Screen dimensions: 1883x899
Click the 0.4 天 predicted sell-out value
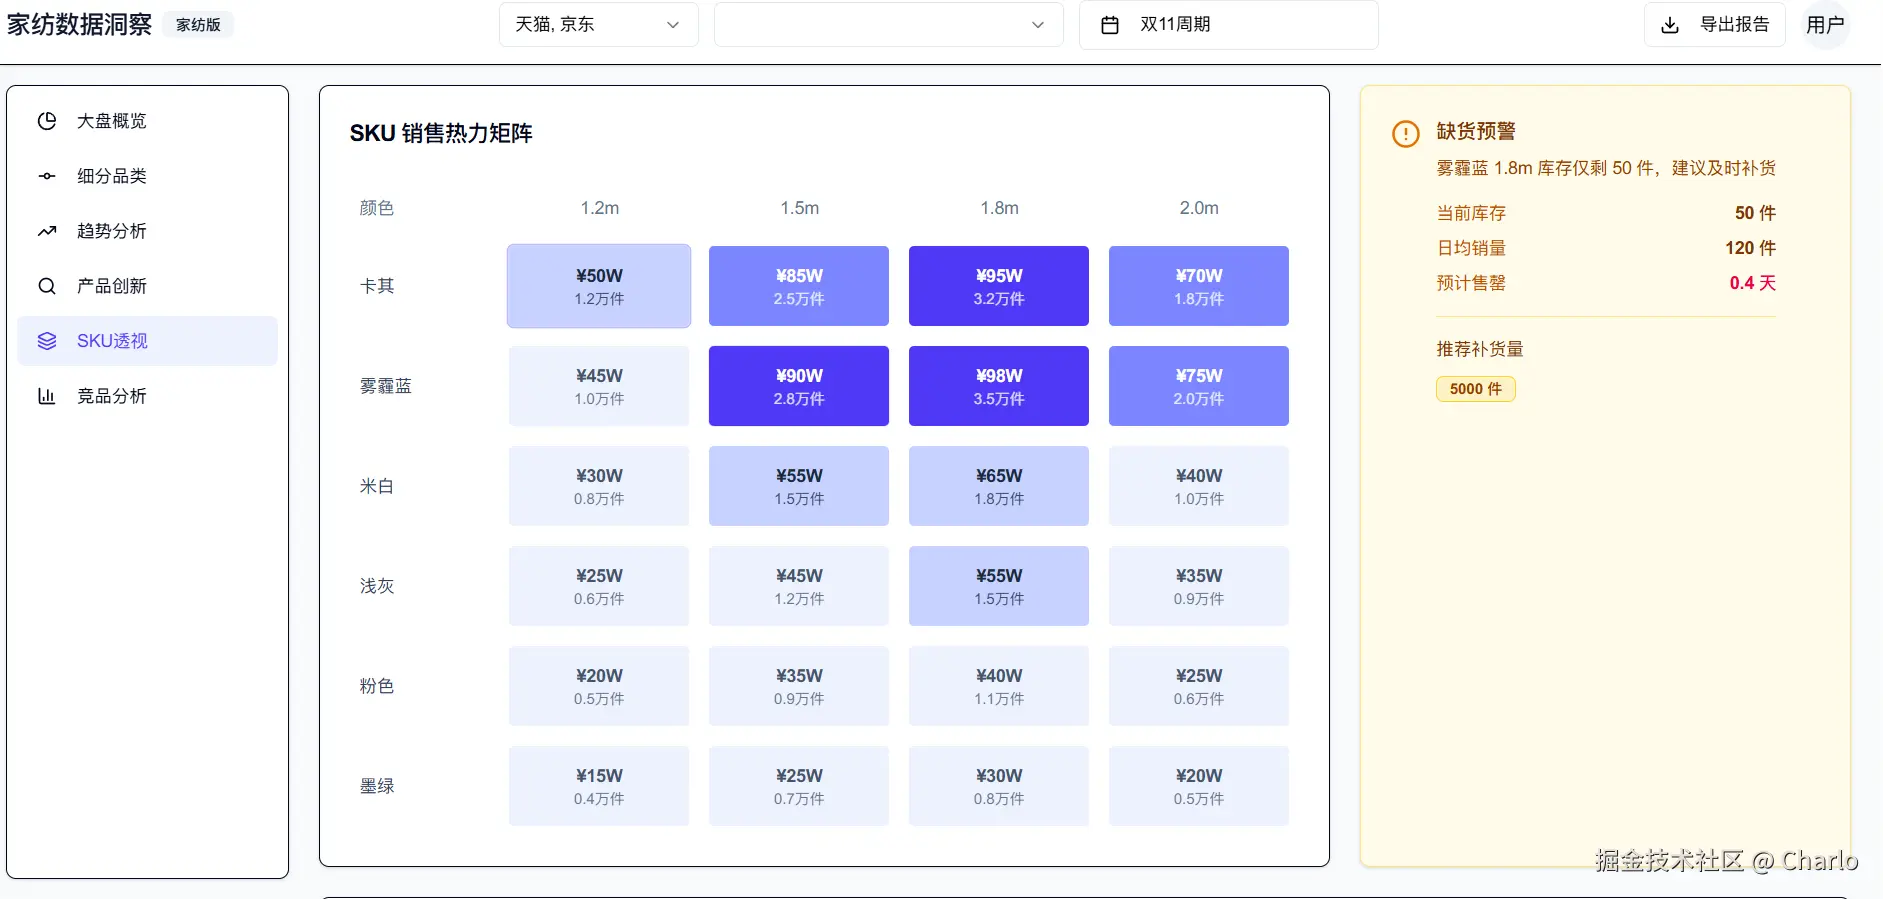pos(1753,283)
